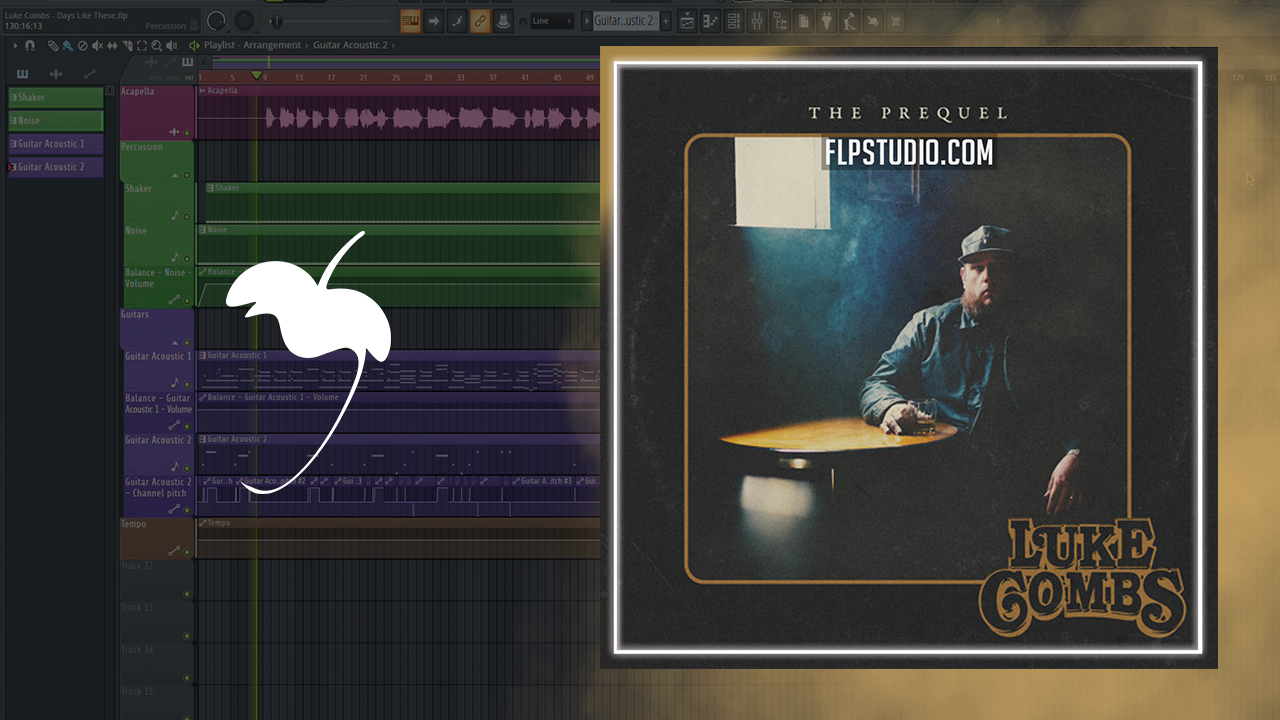Select the Guitar Acoustic 1 pattern

coord(55,144)
